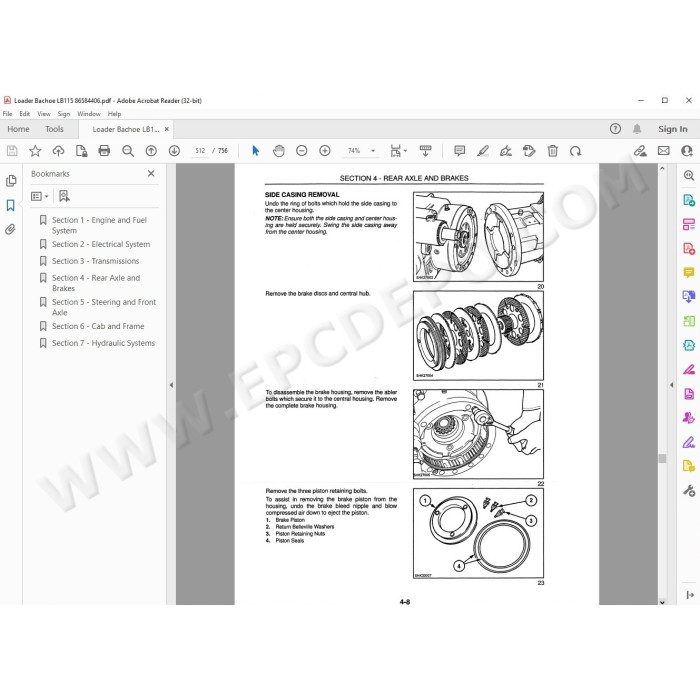This screenshot has width=700, height=700.
Task: Open the account profile icon
Action: 687,151
